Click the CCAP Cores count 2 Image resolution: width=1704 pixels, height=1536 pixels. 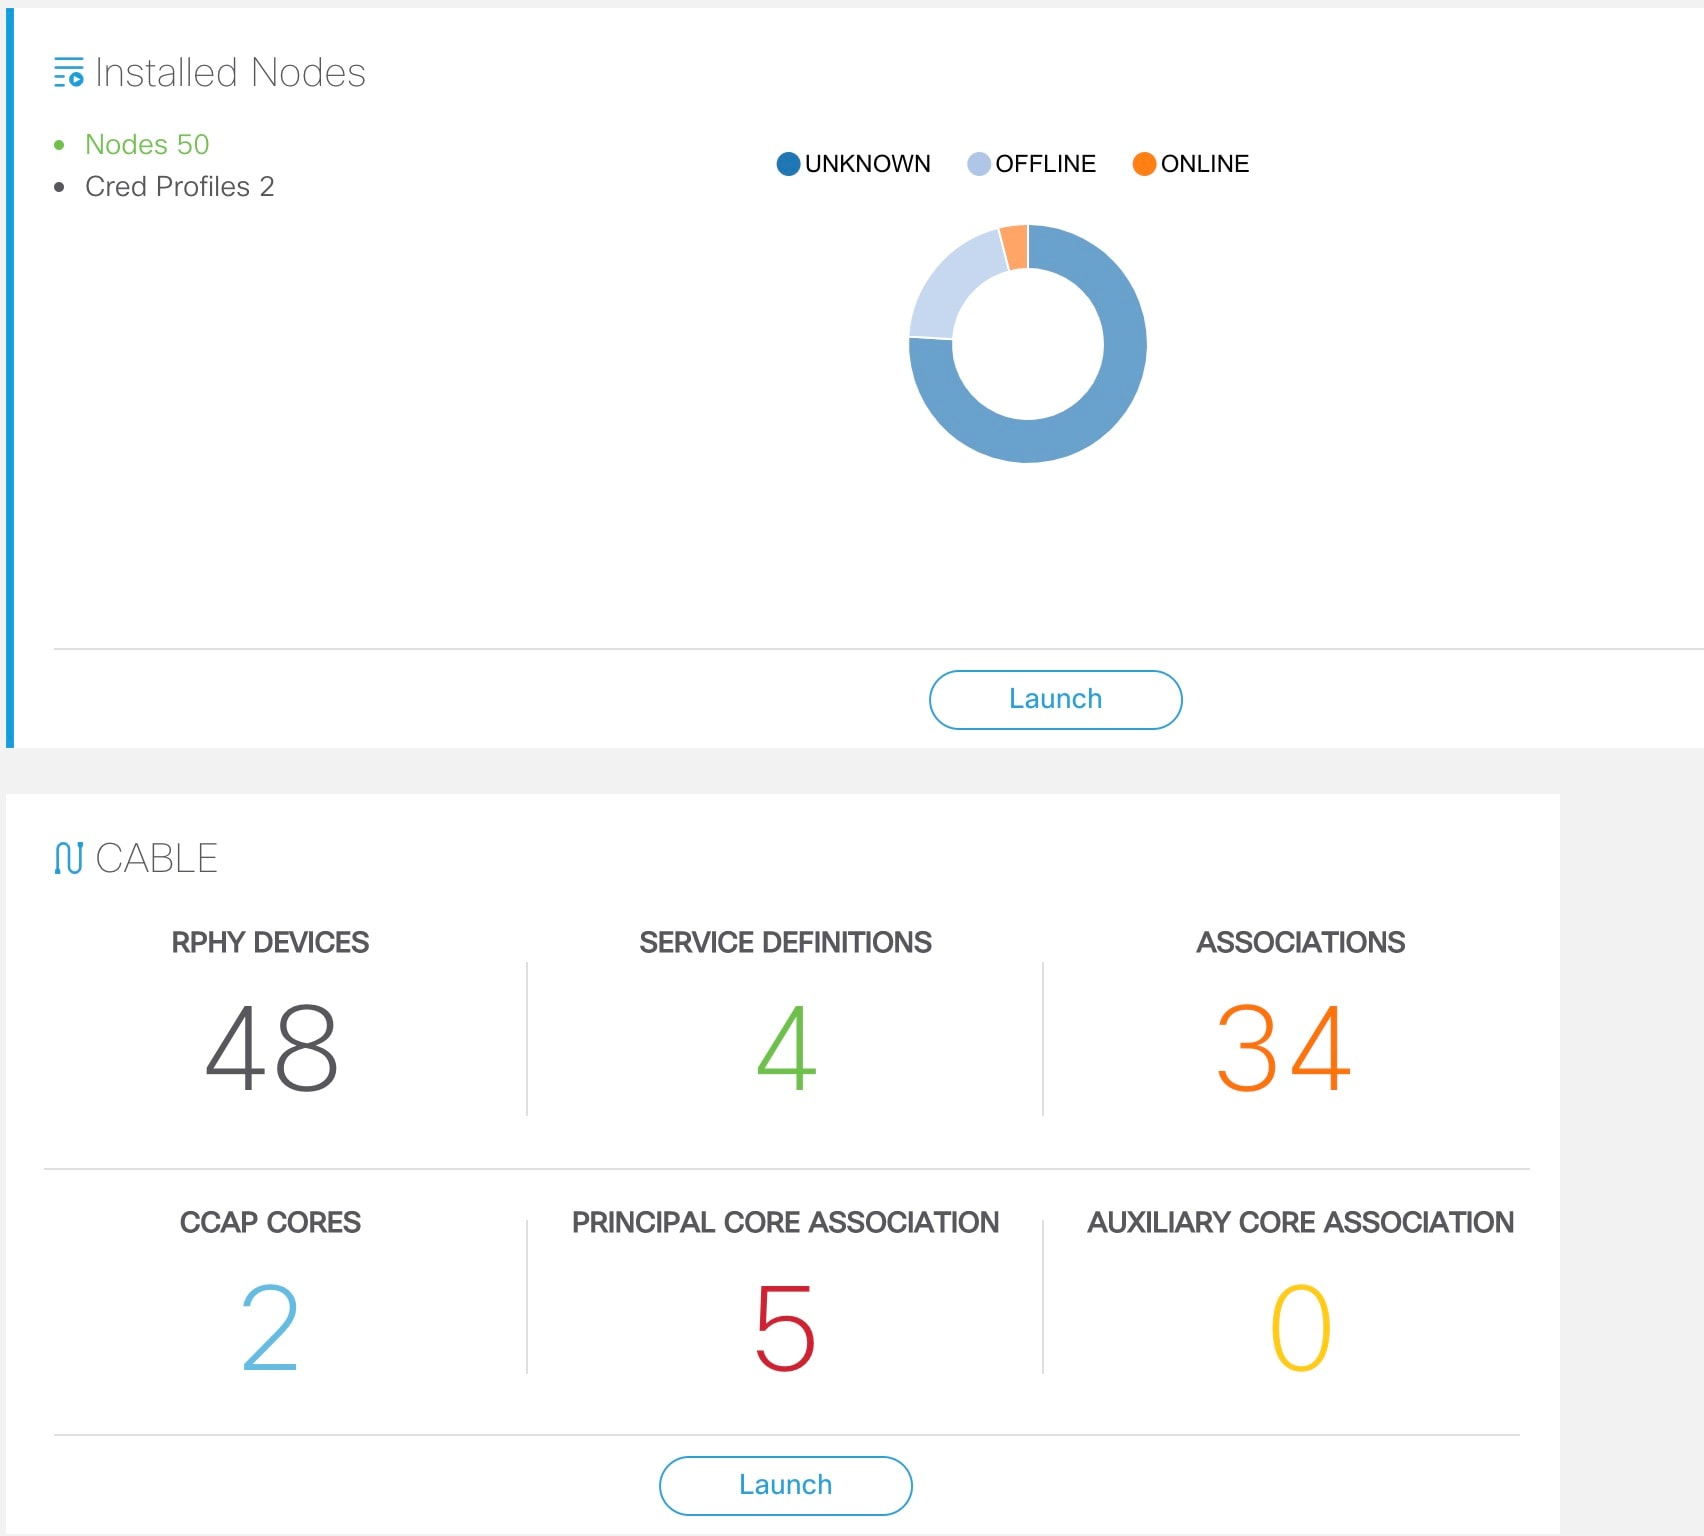tap(270, 1327)
